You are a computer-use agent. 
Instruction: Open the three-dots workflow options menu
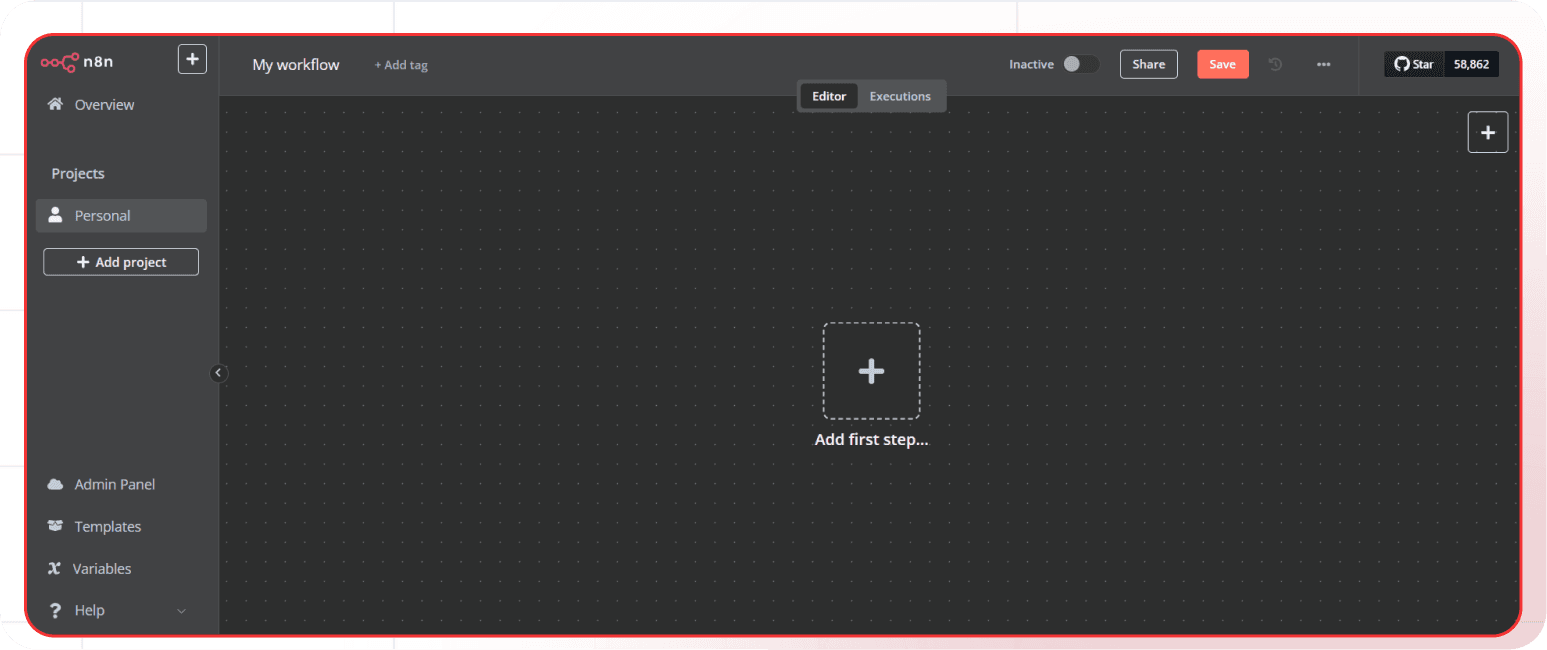(x=1323, y=64)
